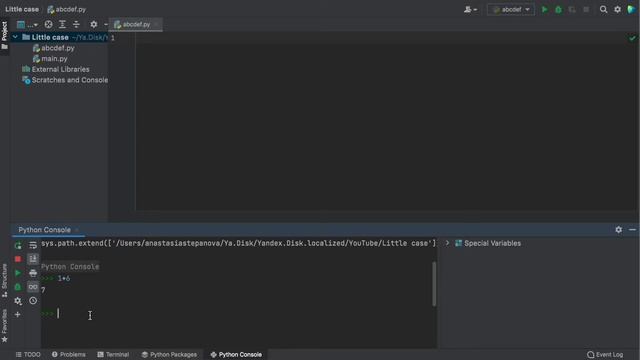
Task: Open Scratches and Consoles node
Action: pyautogui.click(x=70, y=80)
